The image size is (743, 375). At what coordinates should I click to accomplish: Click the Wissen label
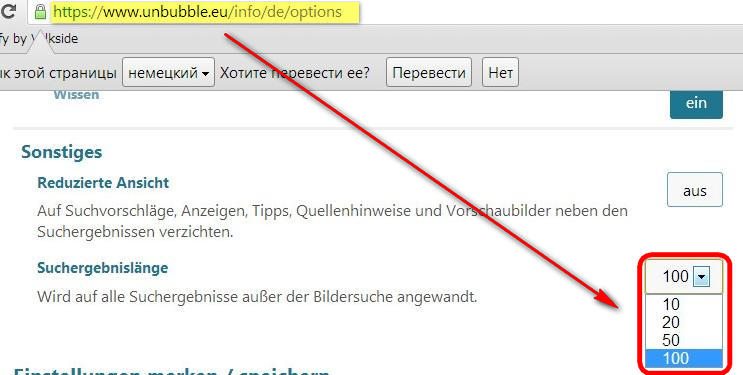(x=76, y=95)
